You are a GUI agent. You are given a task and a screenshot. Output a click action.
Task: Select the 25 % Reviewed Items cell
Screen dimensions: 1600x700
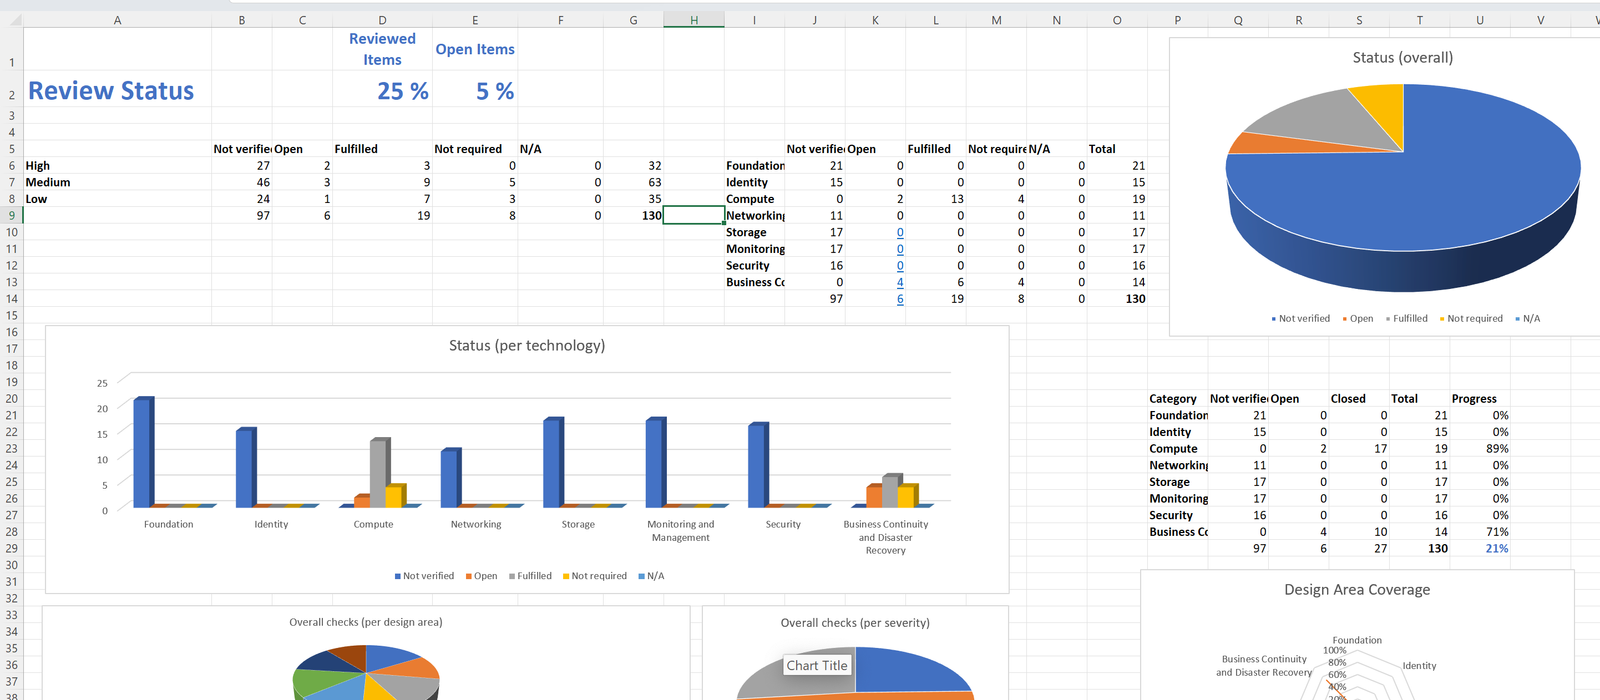coord(403,91)
